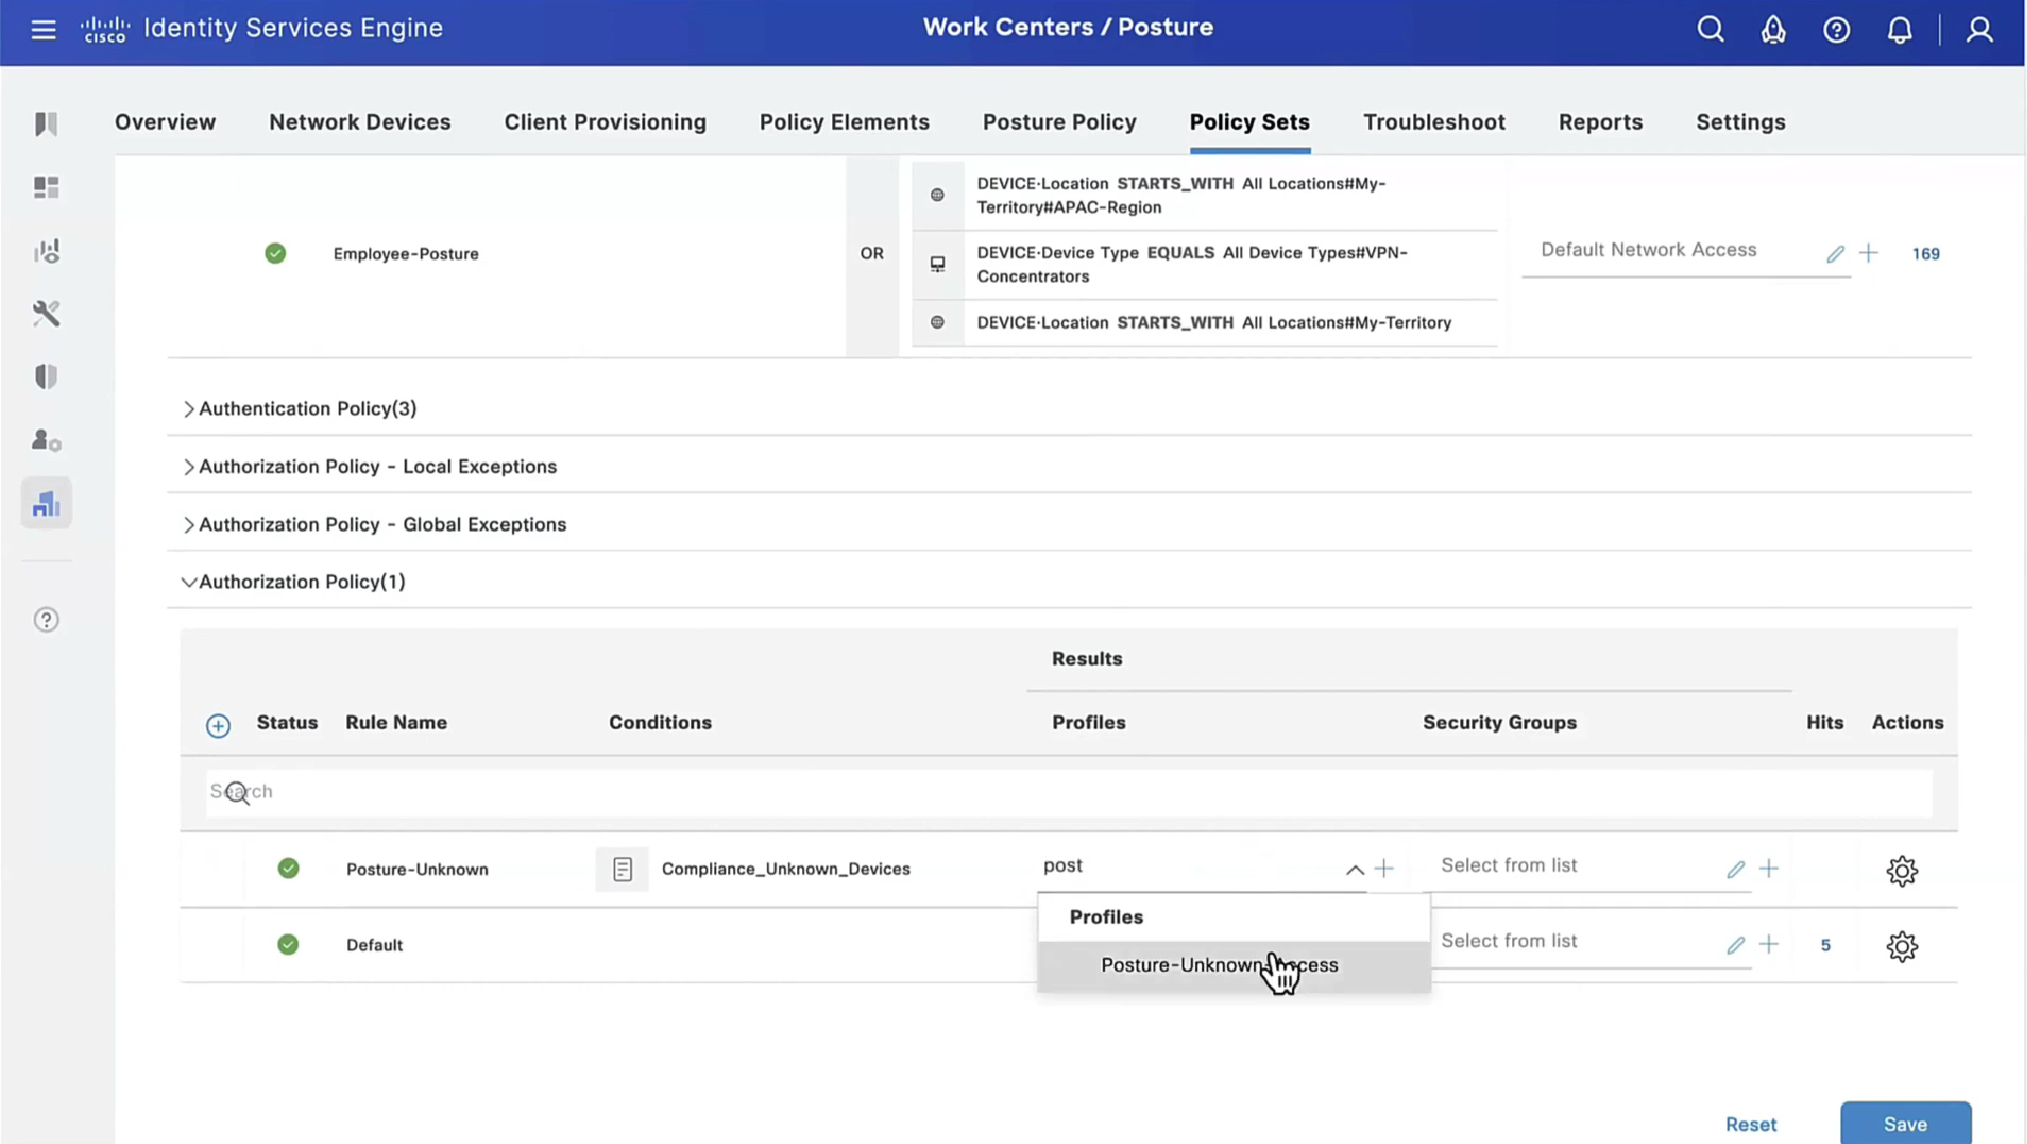Click the Posture-Unknown rule actions gear
The image size is (2027, 1144).
[x=1901, y=870]
